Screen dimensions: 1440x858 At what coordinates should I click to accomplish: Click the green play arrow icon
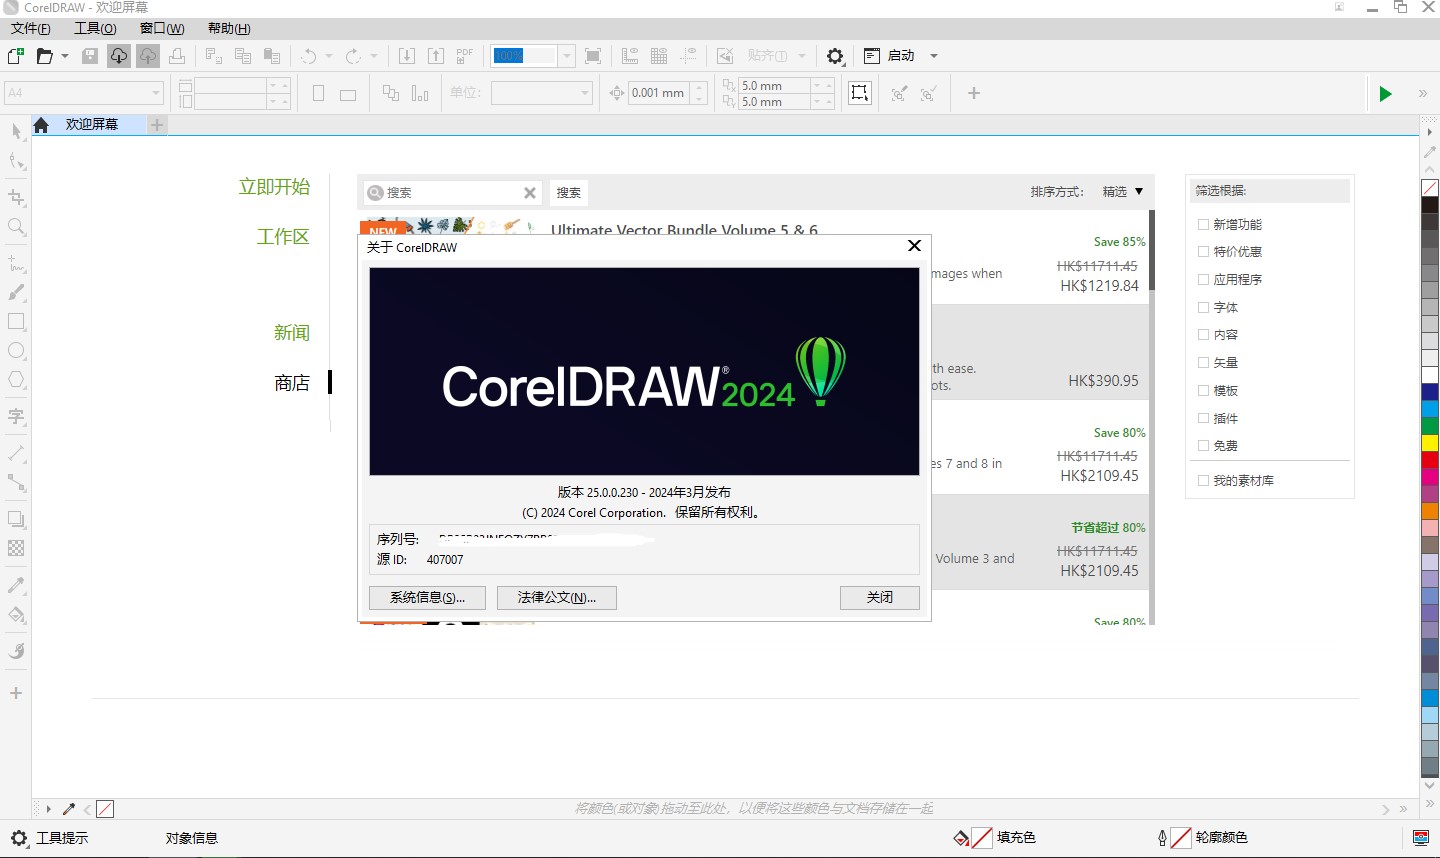(1385, 94)
